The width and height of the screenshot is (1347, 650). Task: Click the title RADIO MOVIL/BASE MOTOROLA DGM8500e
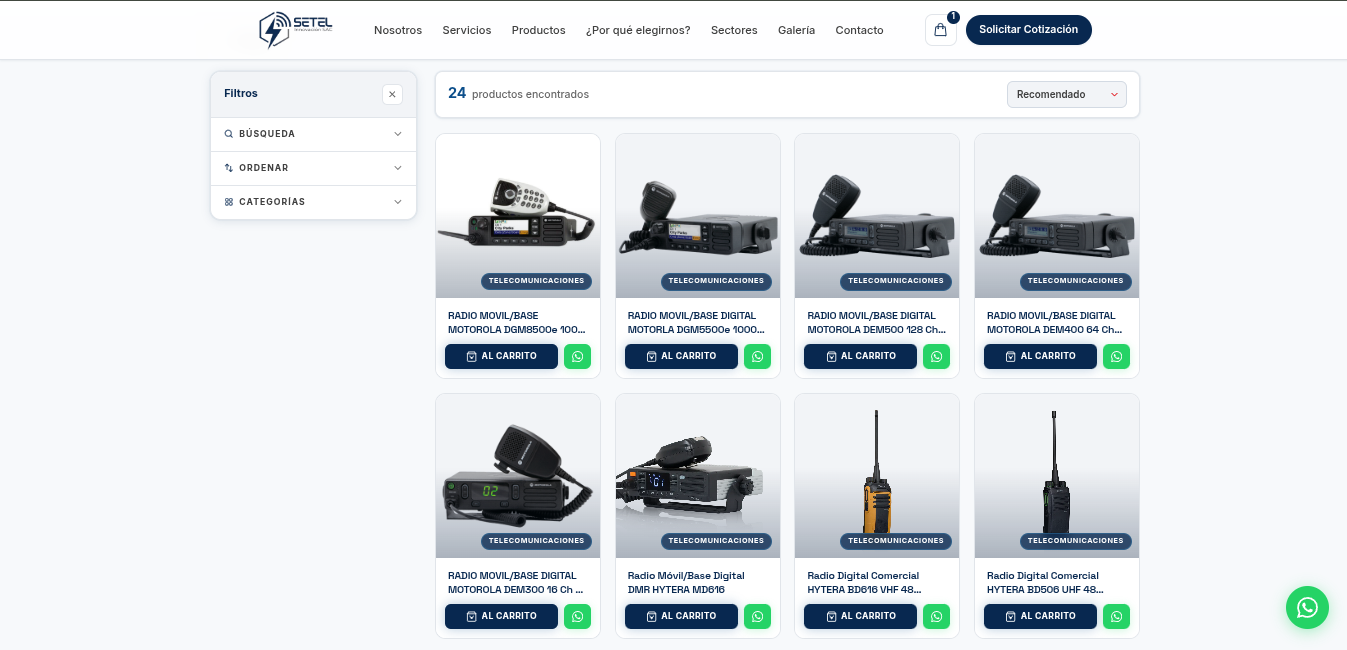517,322
